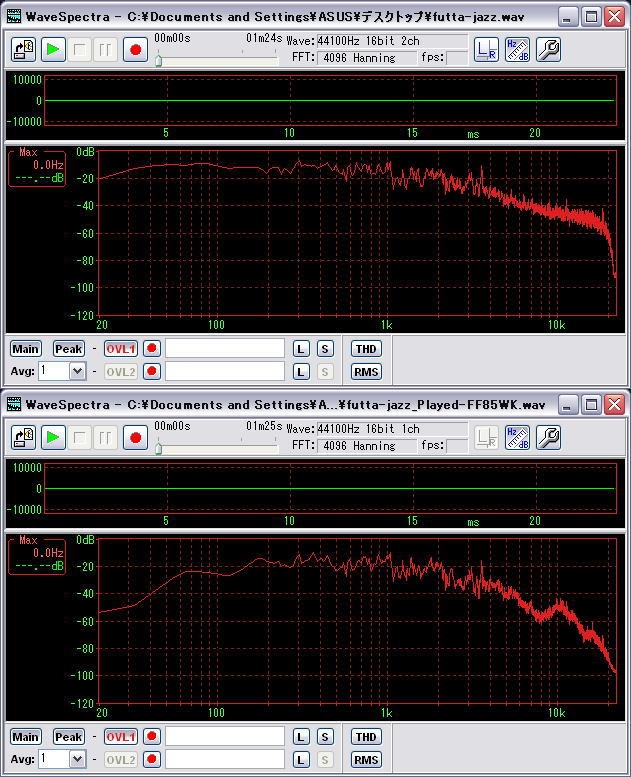The height and width of the screenshot is (777, 631).
Task: Toggle OVL1 overlay in bottom window
Action: (x=120, y=737)
